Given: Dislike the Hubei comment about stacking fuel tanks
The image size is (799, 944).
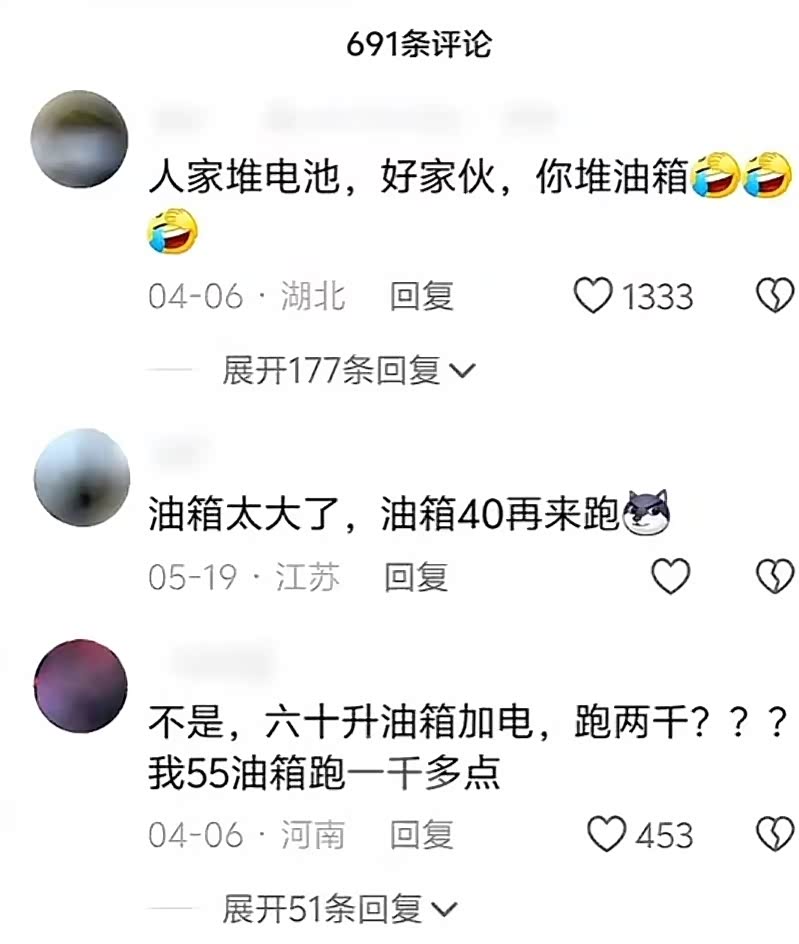Looking at the screenshot, I should (775, 296).
